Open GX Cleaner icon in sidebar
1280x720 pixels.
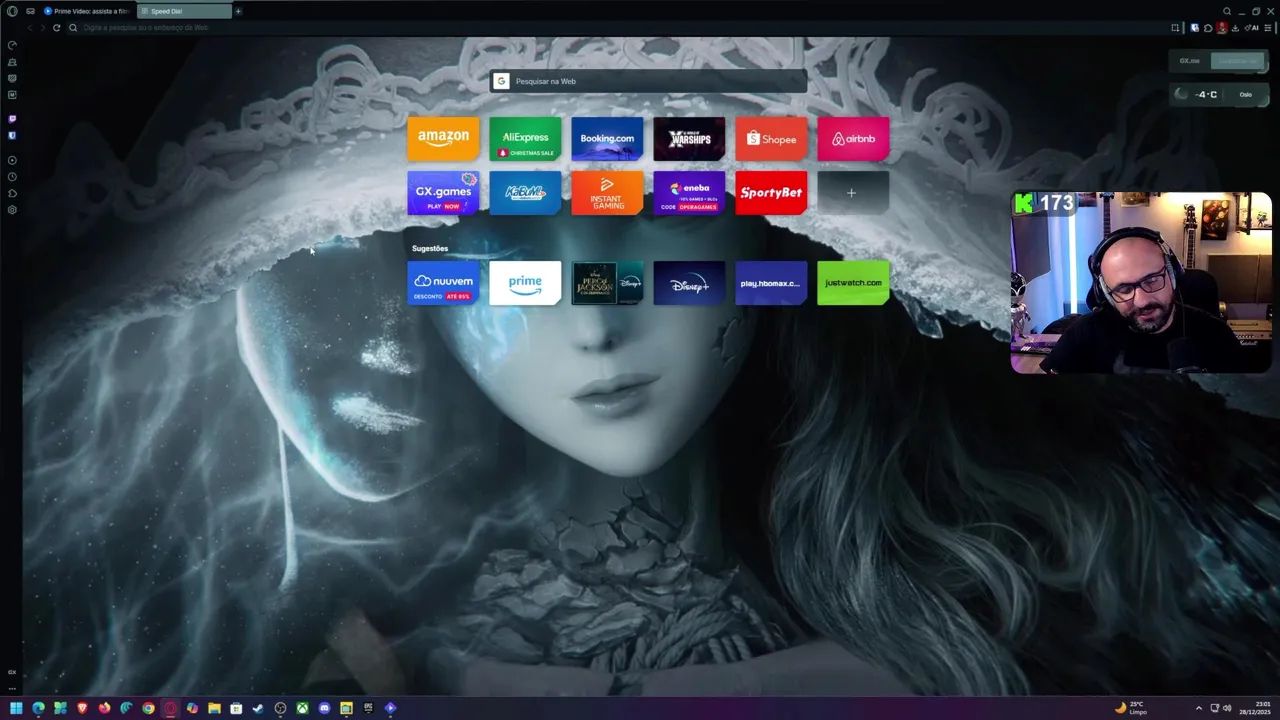[12, 62]
